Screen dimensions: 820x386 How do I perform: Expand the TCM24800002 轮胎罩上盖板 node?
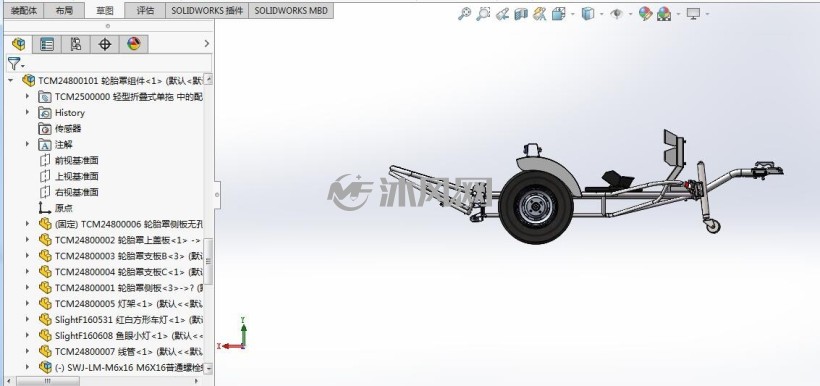[x=27, y=240]
